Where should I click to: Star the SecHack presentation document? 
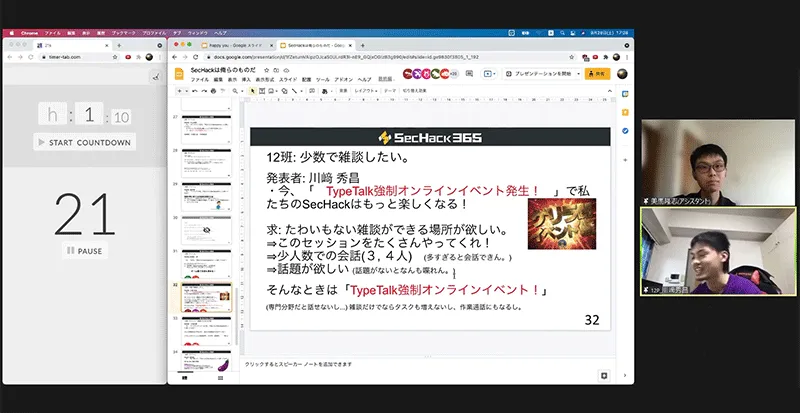[266, 70]
